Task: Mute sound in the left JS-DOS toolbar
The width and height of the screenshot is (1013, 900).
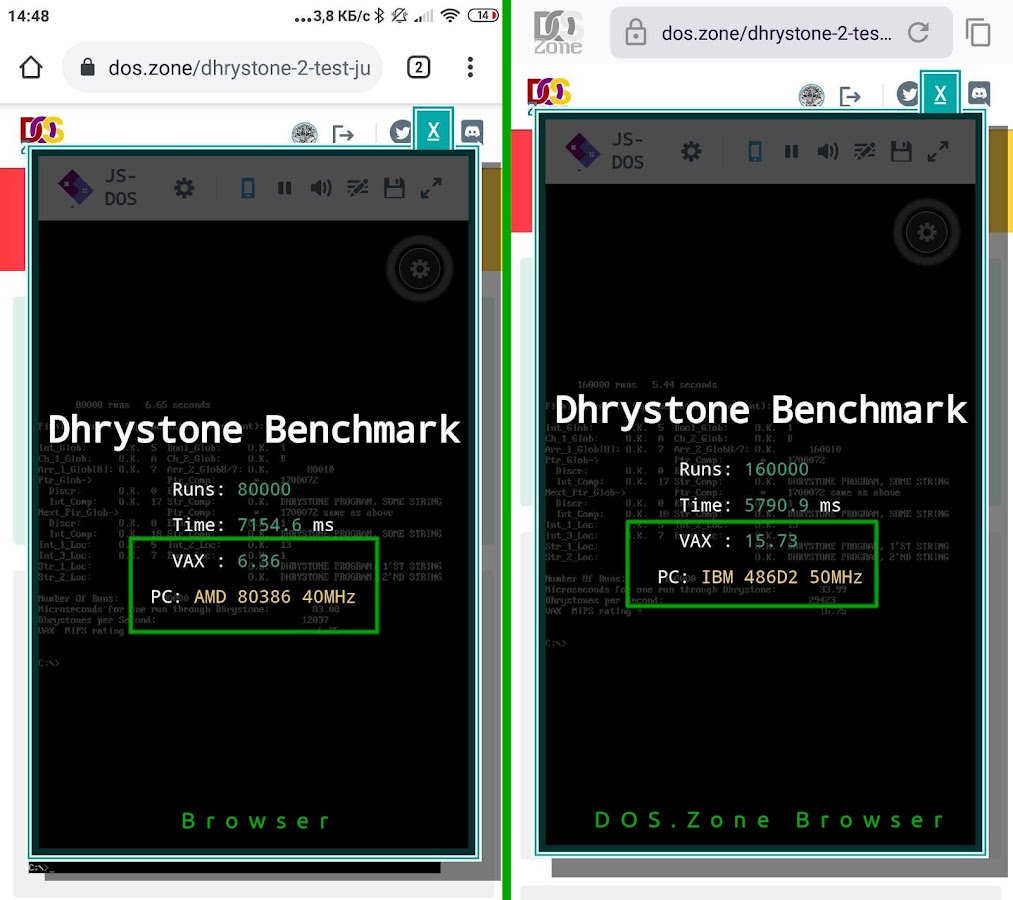Action: click(x=320, y=188)
